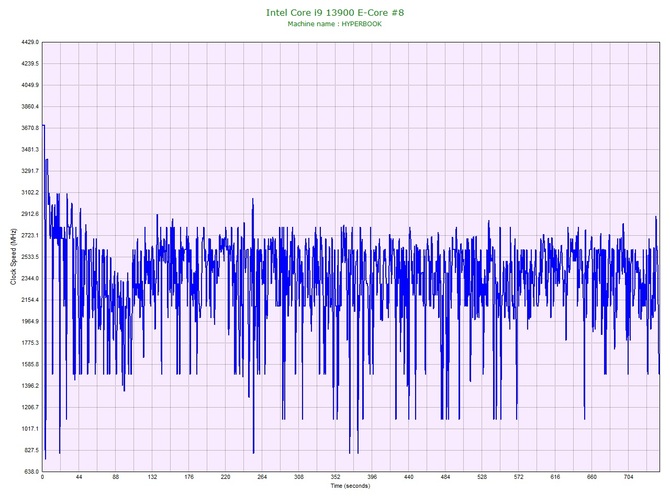Click the 2912.6 y-axis value
The height and width of the screenshot is (503, 670).
click(x=30, y=214)
